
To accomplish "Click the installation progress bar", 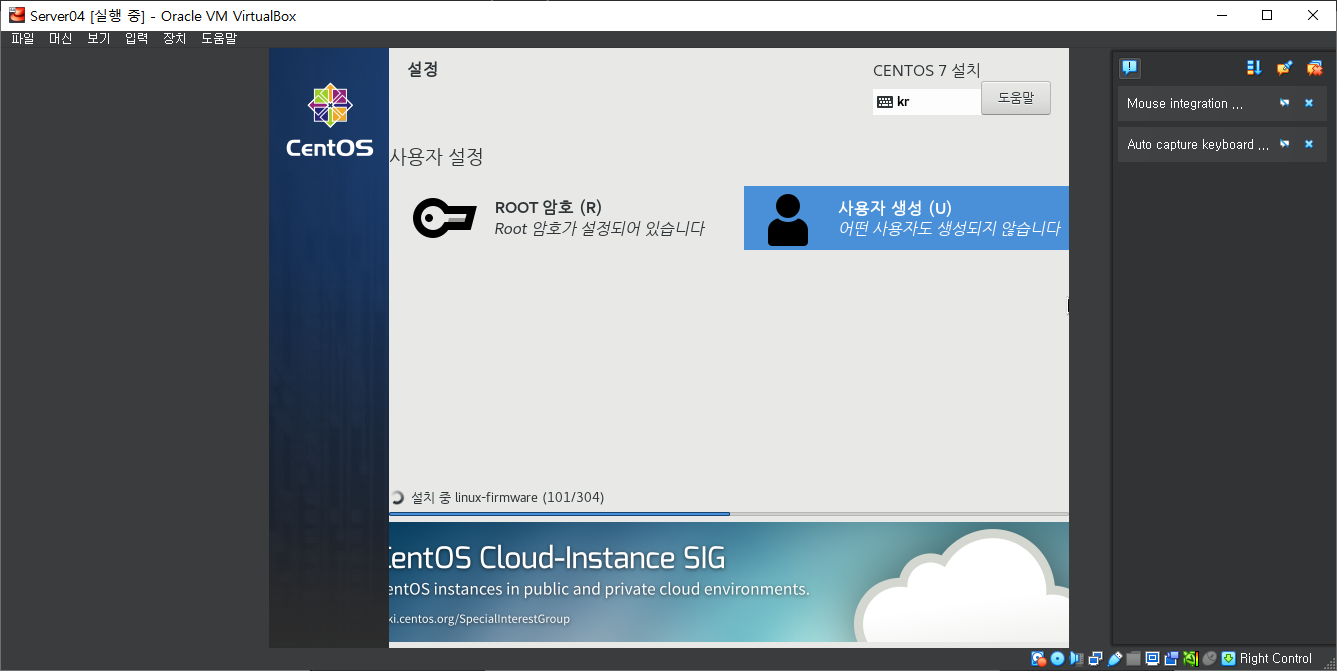I will coord(729,514).
